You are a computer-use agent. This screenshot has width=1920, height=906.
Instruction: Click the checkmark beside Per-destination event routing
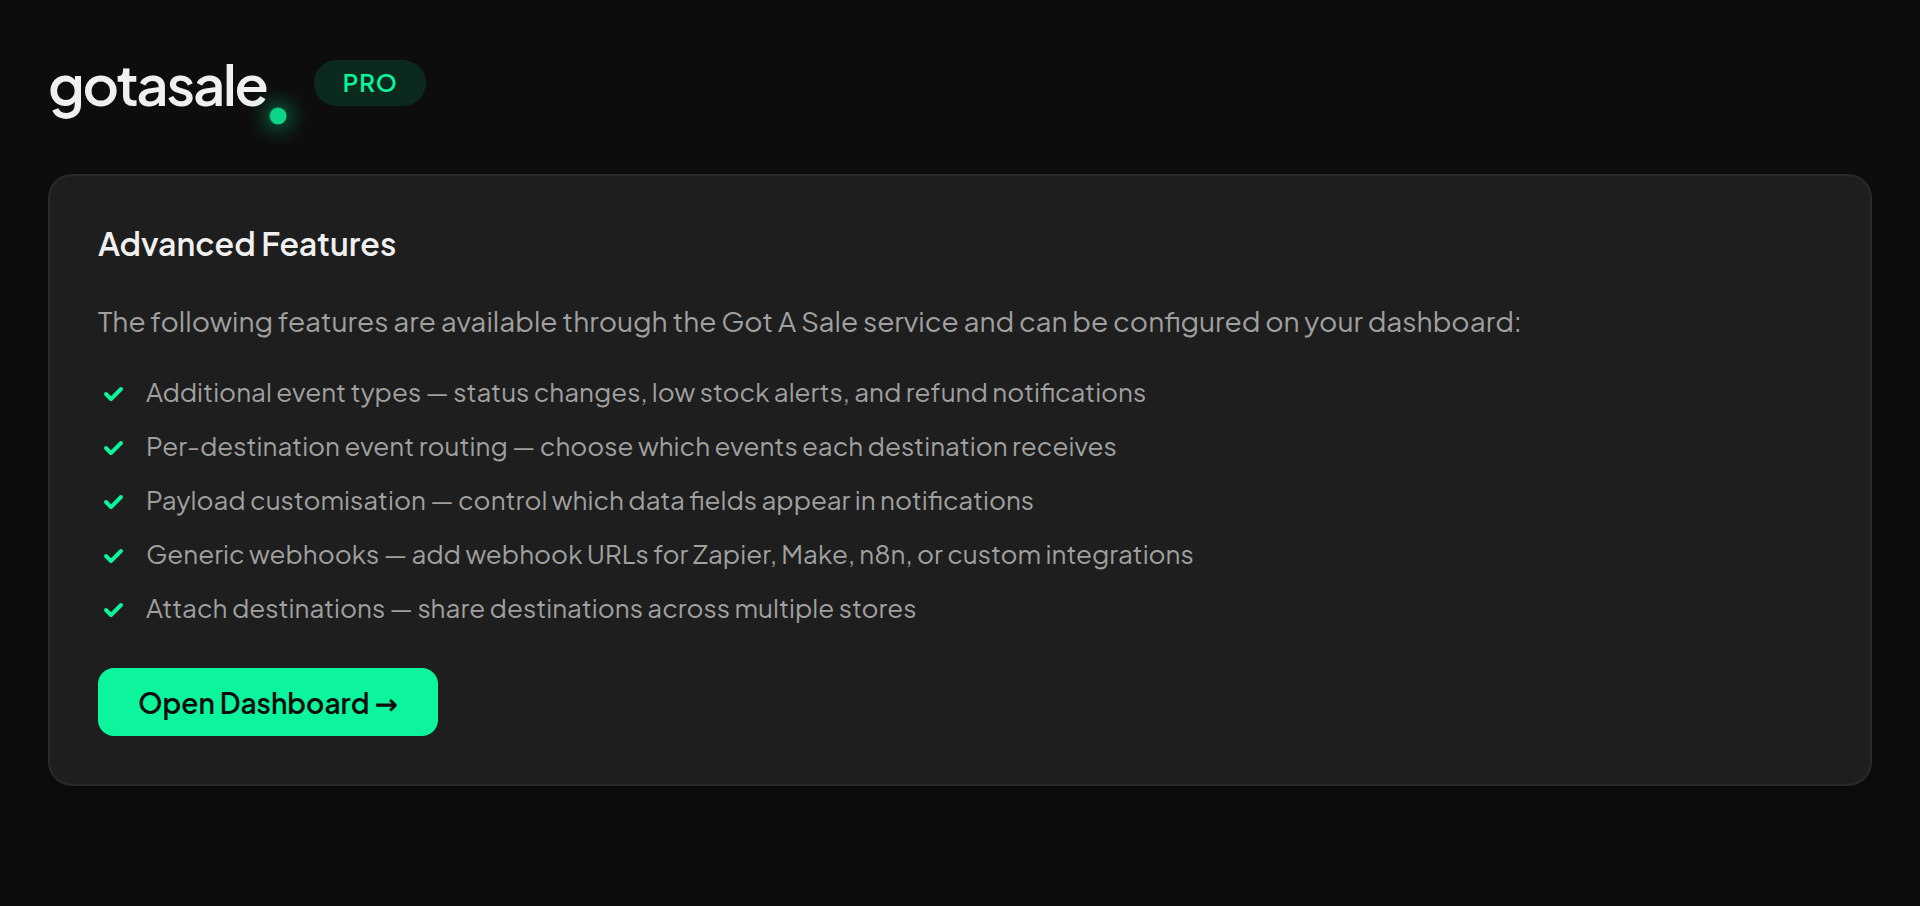click(x=113, y=448)
